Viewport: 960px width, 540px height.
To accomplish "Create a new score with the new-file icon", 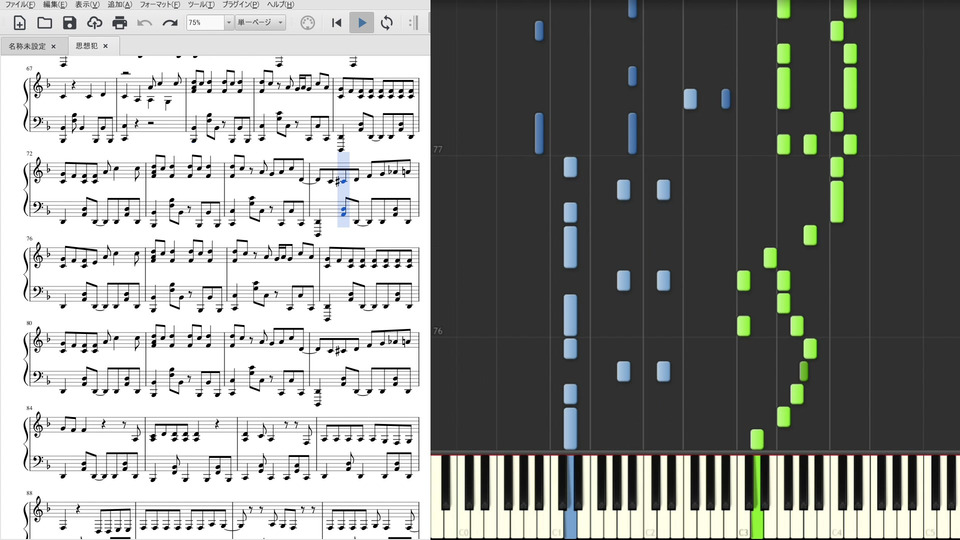I will [x=19, y=23].
